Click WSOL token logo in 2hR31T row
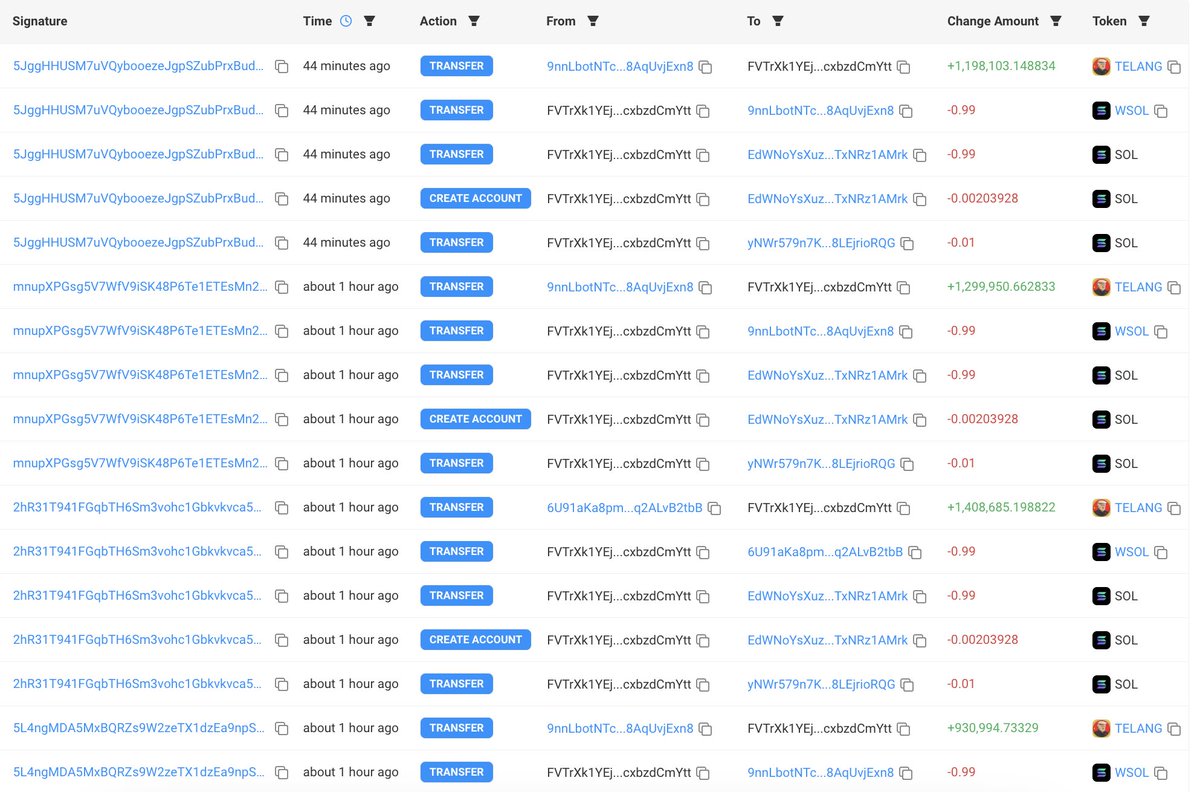The width and height of the screenshot is (1200, 792). coord(1101,551)
